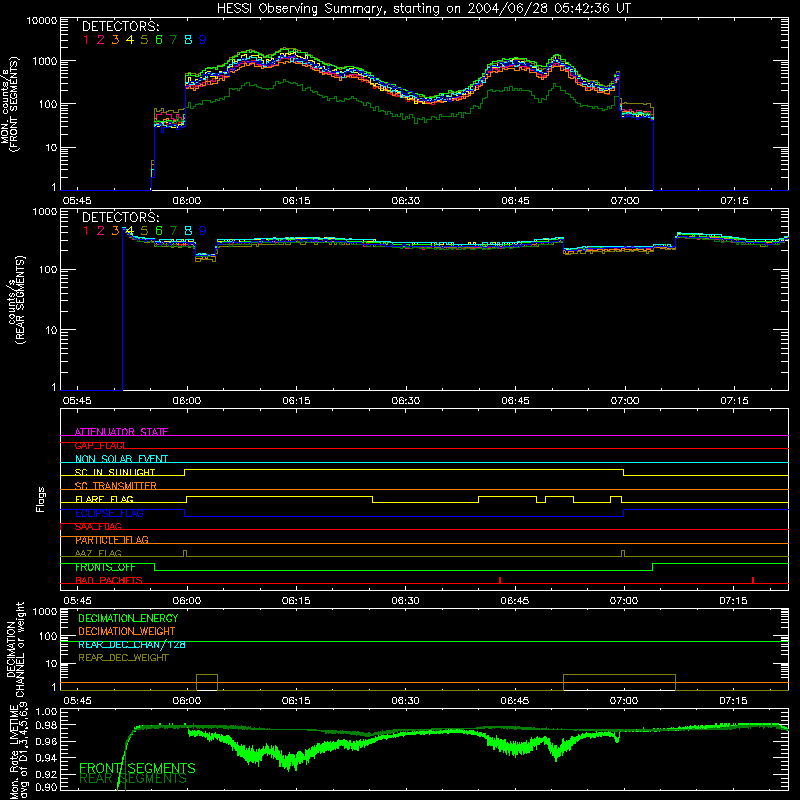Click rear segments counts/s y-axis label

click(15, 300)
